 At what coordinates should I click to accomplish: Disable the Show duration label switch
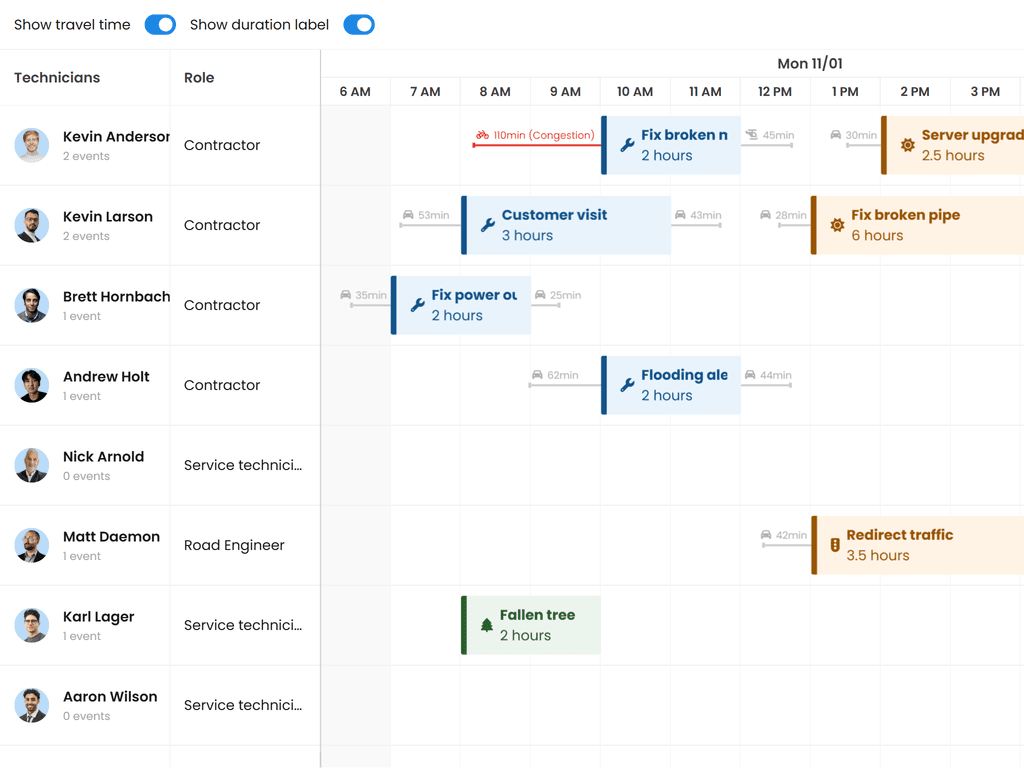click(x=359, y=25)
